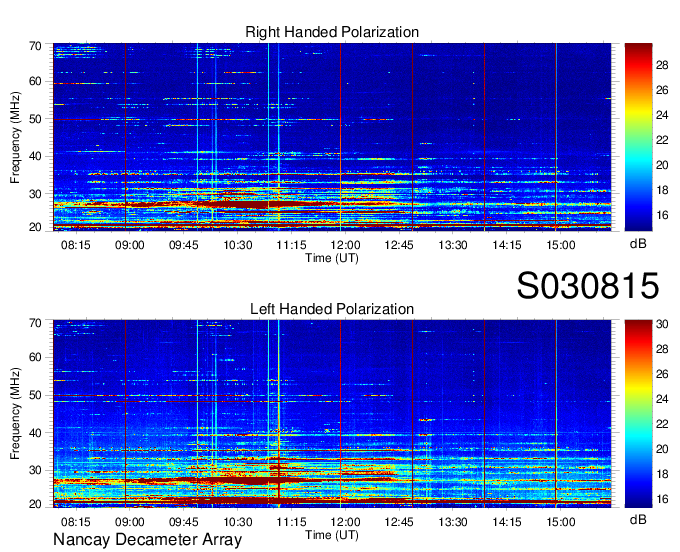Click 60 MHz tick on Right Handed frequency axis
Screen dimensions: 680x552
[x=35, y=82]
